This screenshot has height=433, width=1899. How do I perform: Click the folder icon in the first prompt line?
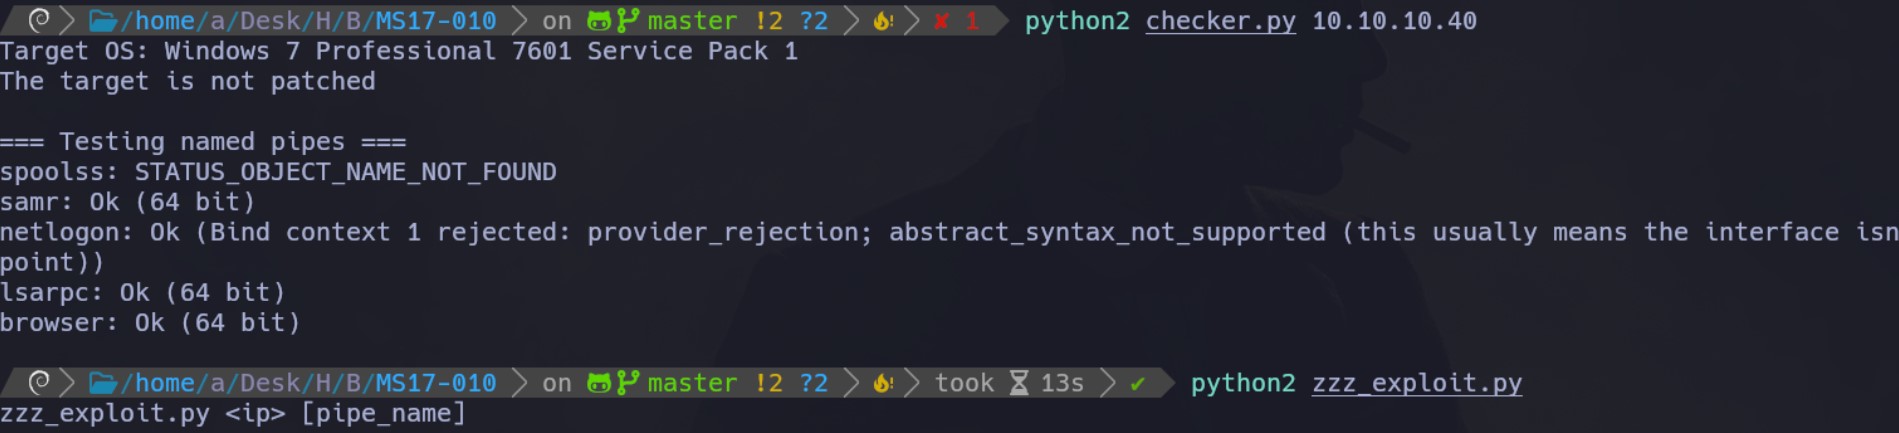point(102,20)
